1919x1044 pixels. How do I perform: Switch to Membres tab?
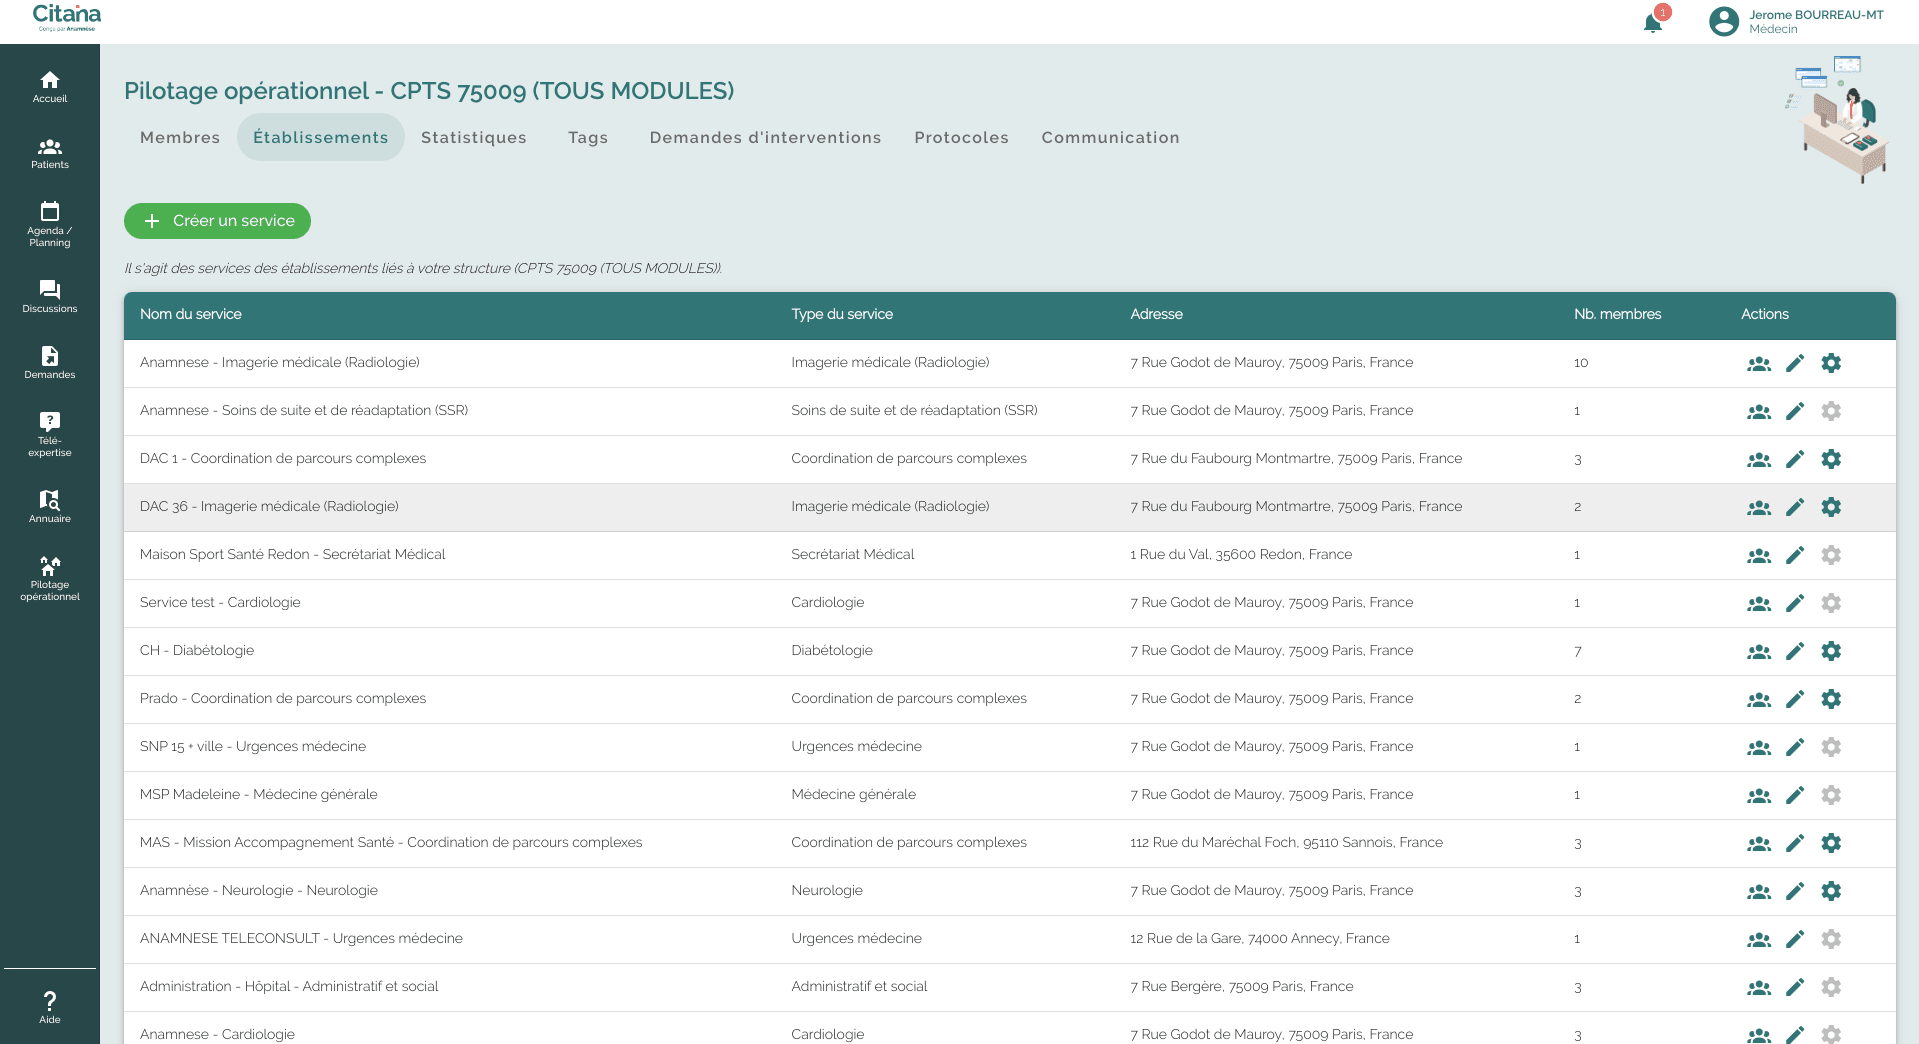[180, 137]
